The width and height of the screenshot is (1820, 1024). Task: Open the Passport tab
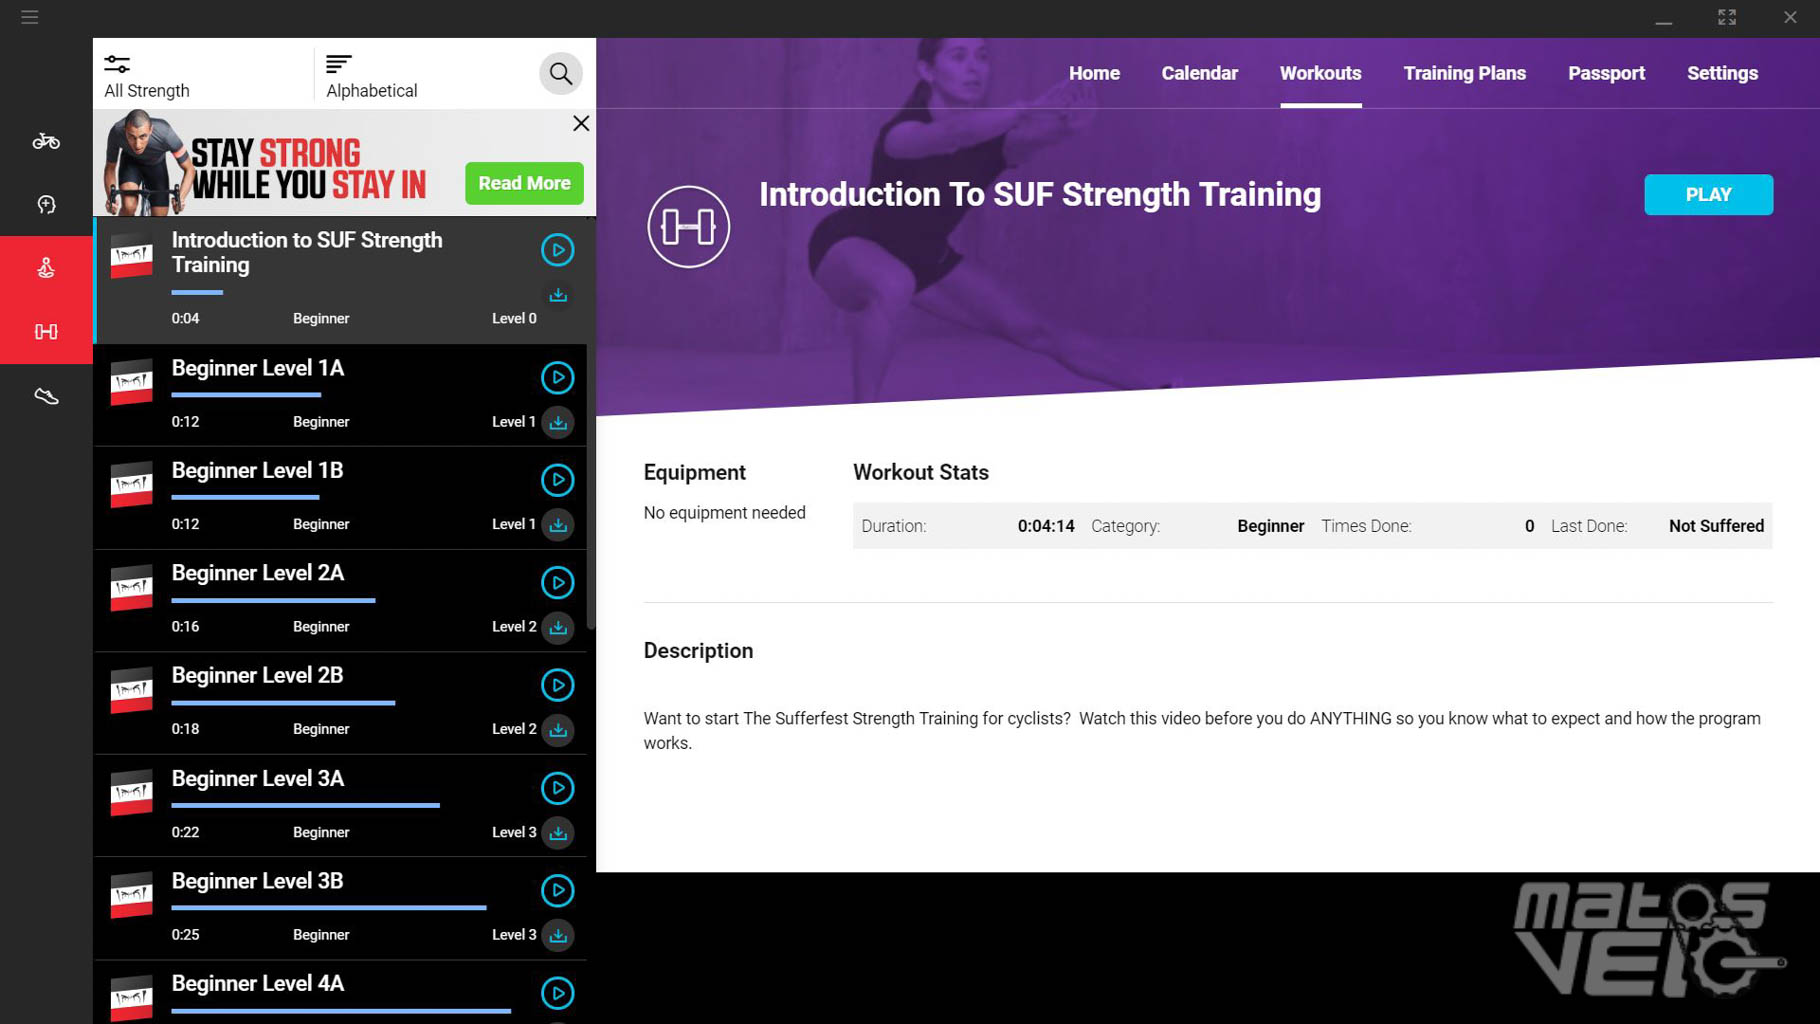(x=1606, y=73)
